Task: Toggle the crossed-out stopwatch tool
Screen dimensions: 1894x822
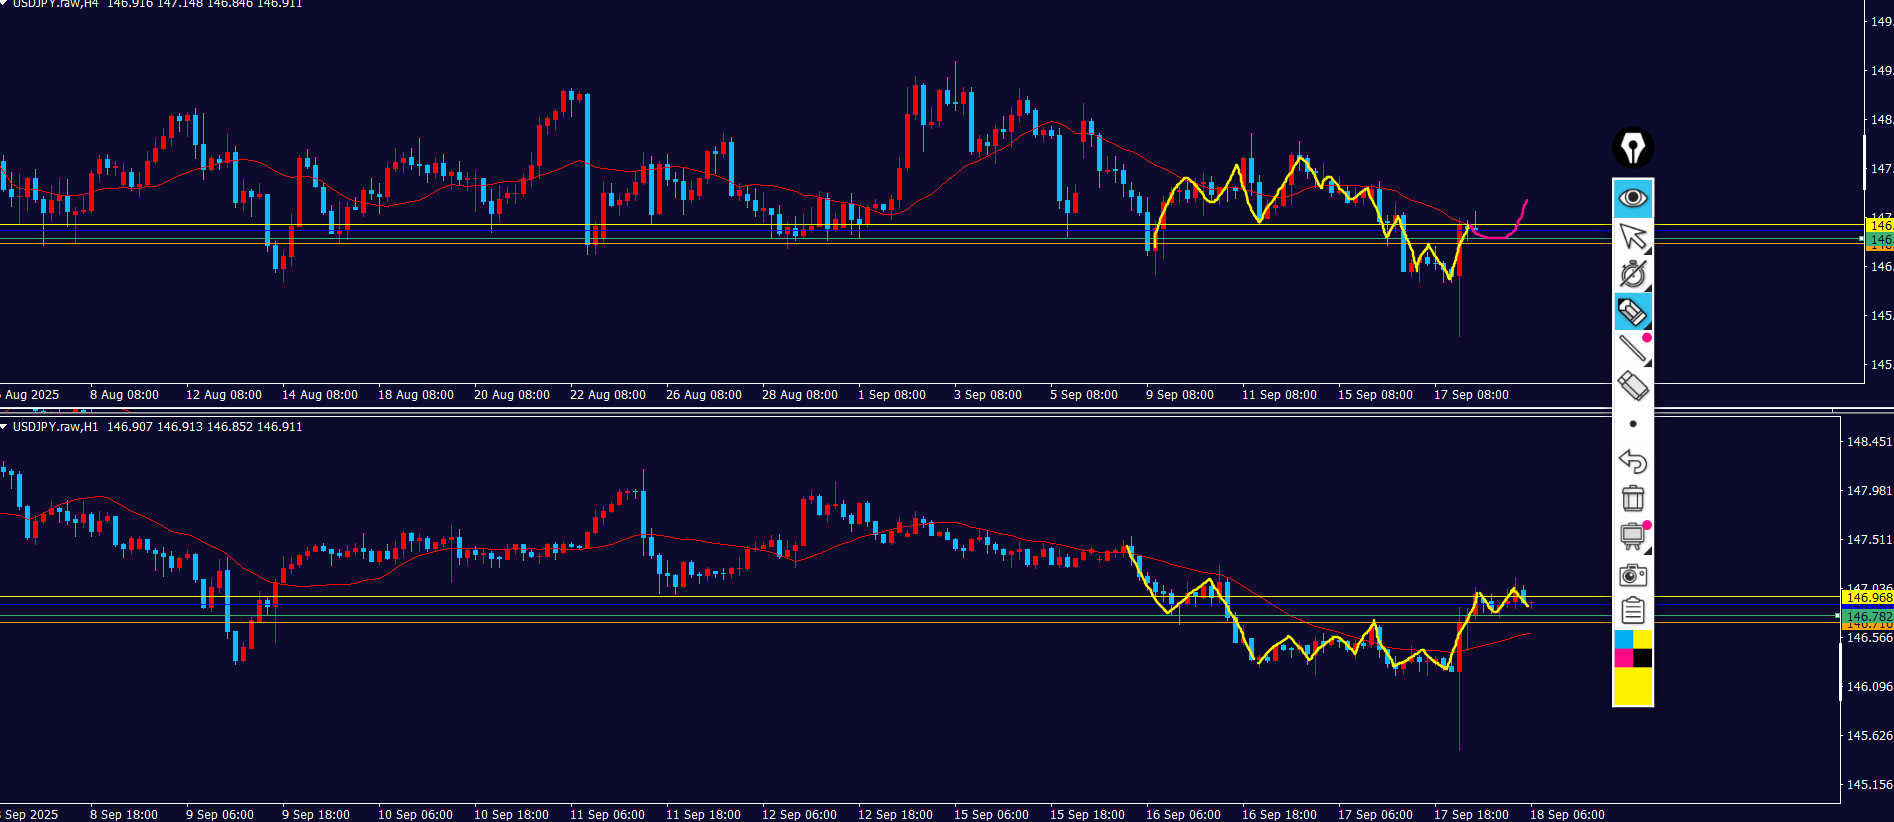Action: click(1632, 274)
